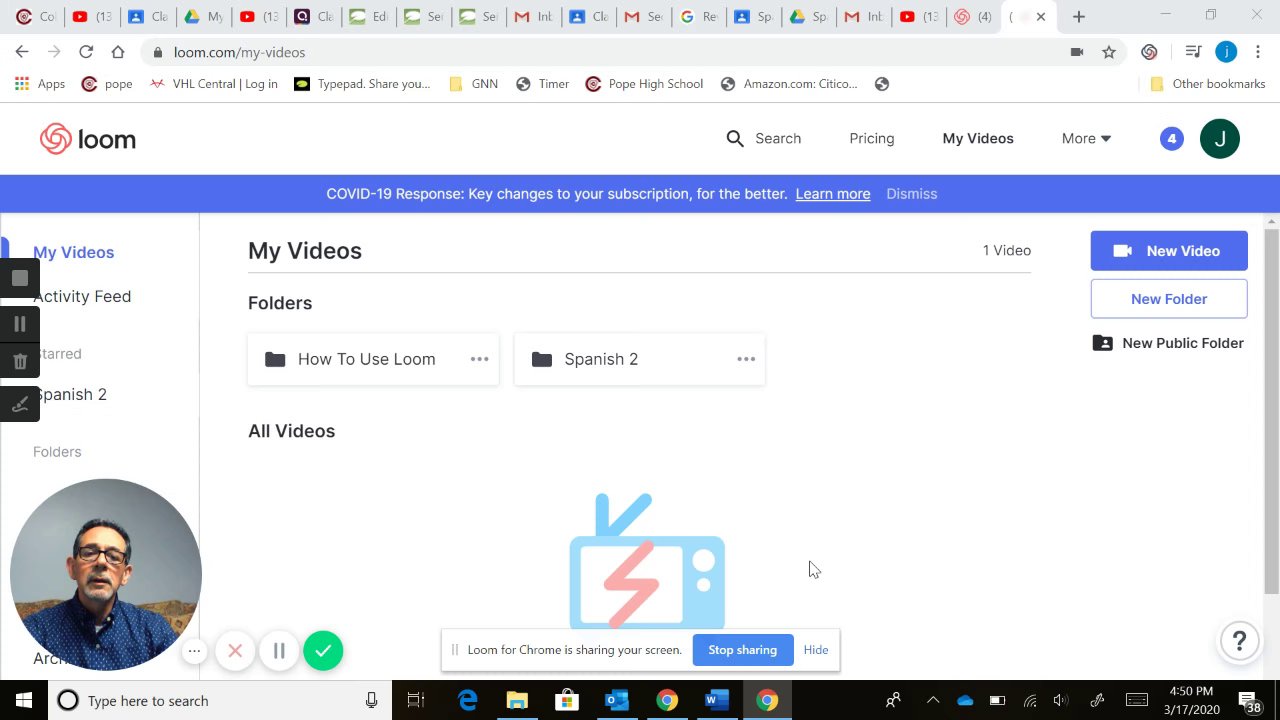
Task: Click the taskbar search box
Action: [220, 700]
